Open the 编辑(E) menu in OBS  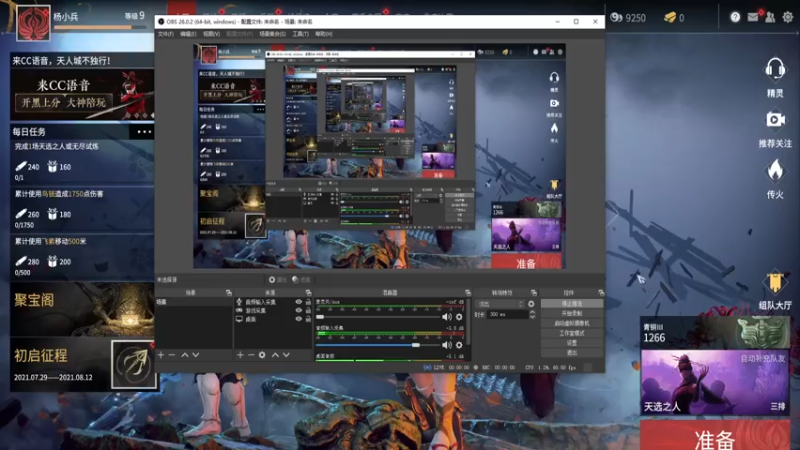coord(188,34)
